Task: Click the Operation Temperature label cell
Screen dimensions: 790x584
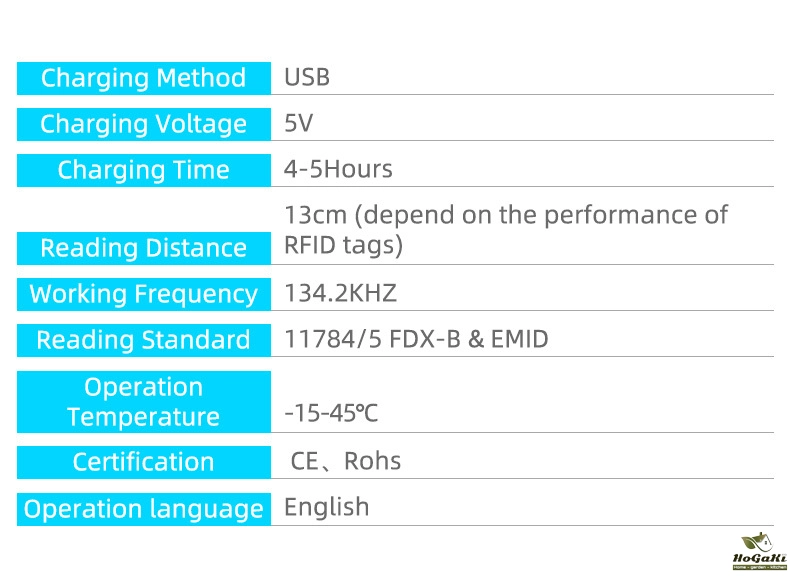Action: coord(144,401)
